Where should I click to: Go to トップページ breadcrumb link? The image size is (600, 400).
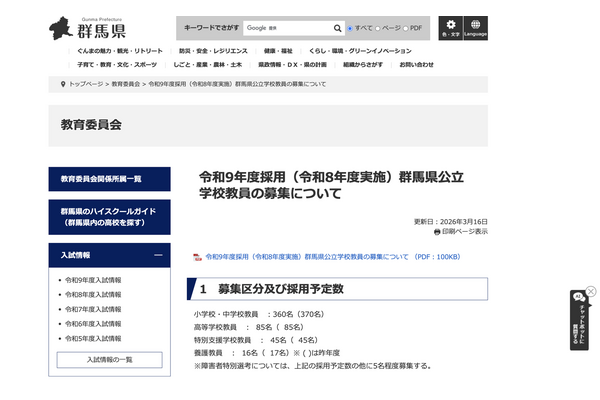pyautogui.click(x=86, y=84)
